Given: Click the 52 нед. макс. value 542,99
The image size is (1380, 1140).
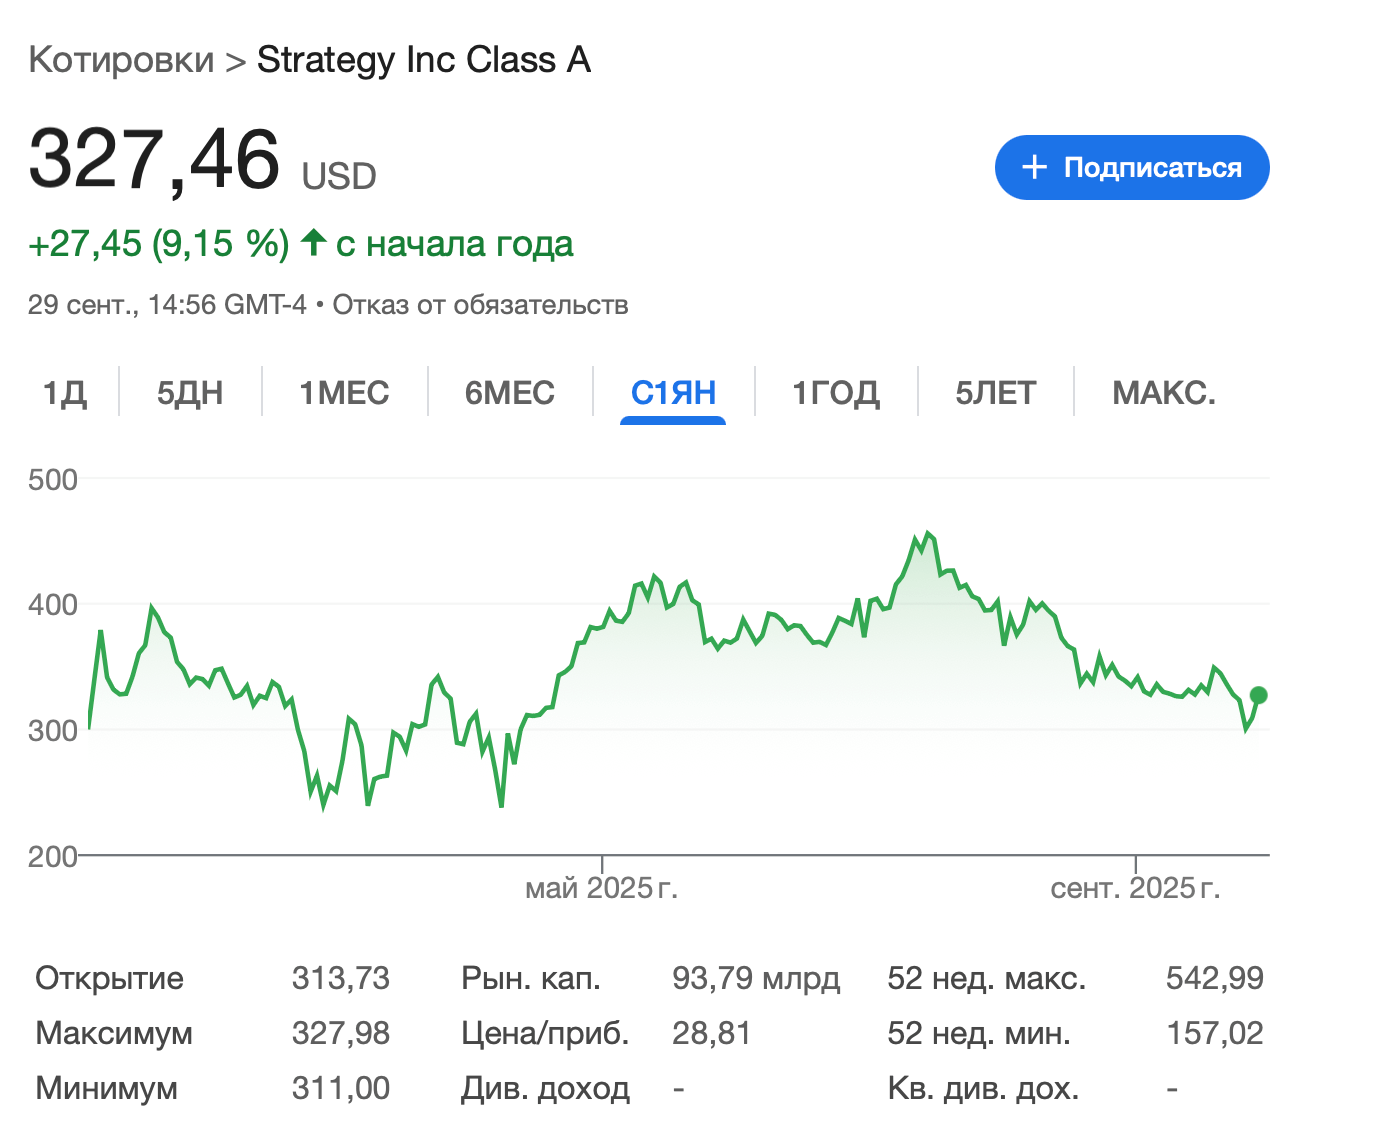Looking at the screenshot, I should (1214, 978).
